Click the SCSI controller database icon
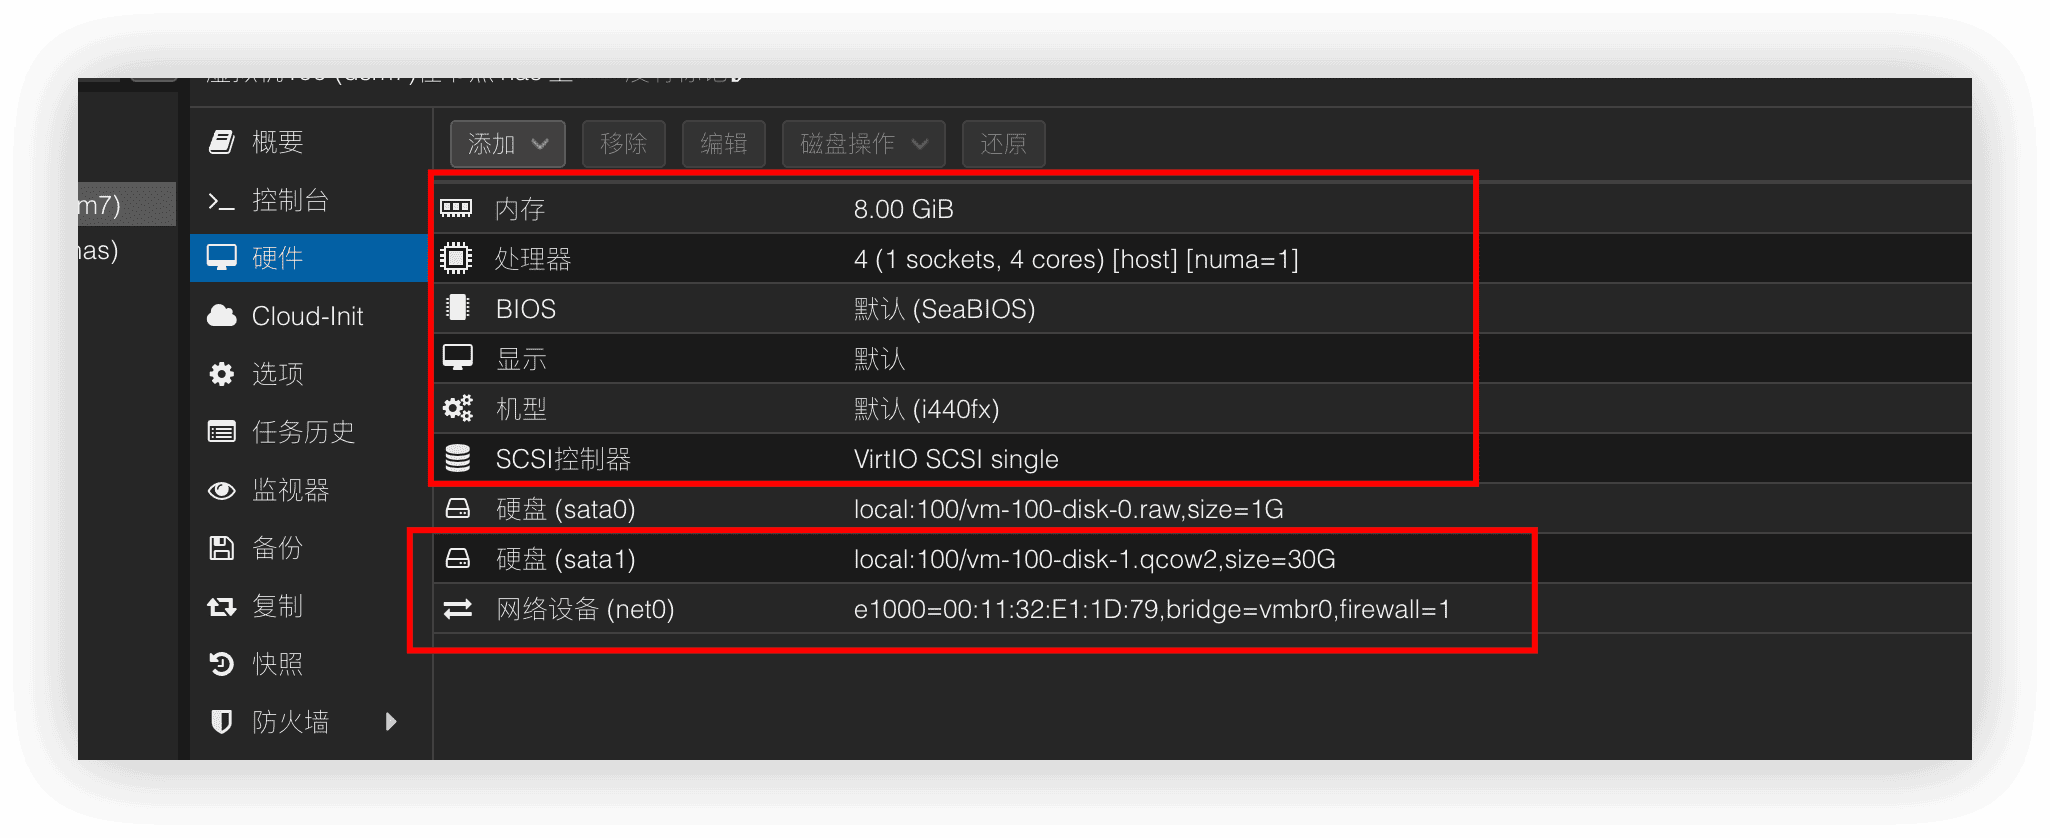The image size is (2050, 838). 457,458
